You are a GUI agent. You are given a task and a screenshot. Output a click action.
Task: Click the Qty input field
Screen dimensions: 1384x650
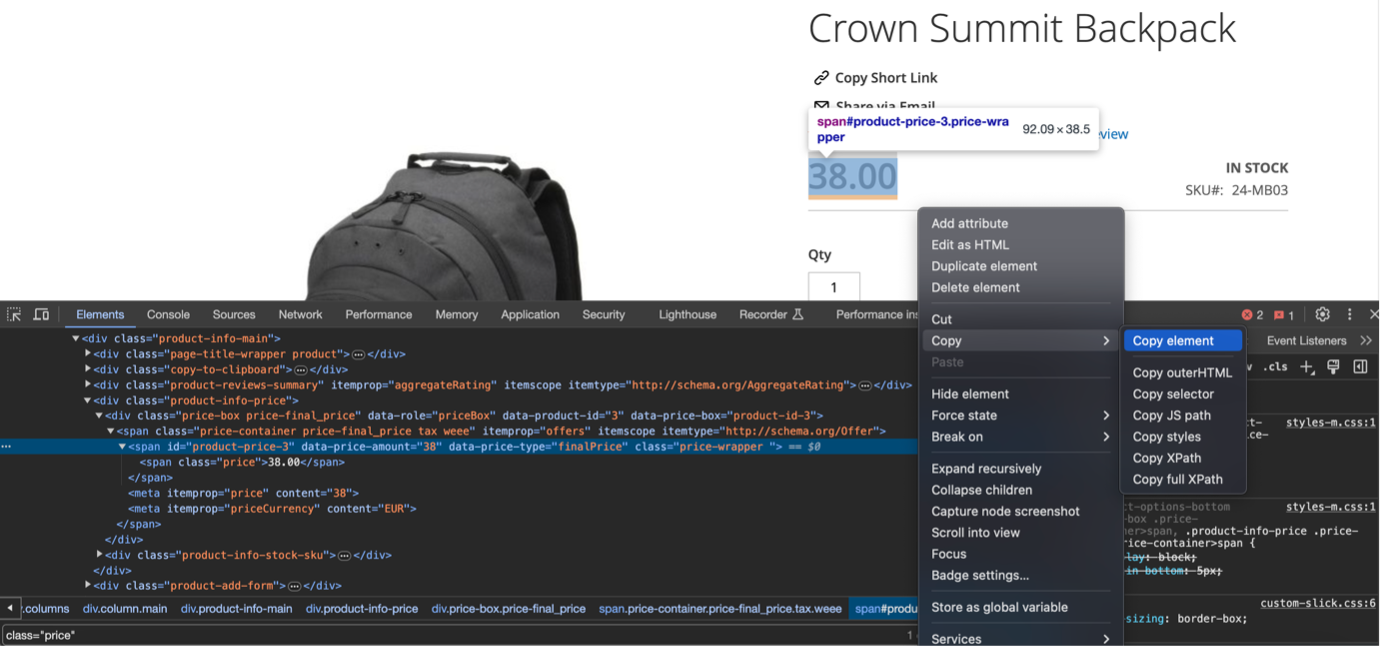[834, 288]
